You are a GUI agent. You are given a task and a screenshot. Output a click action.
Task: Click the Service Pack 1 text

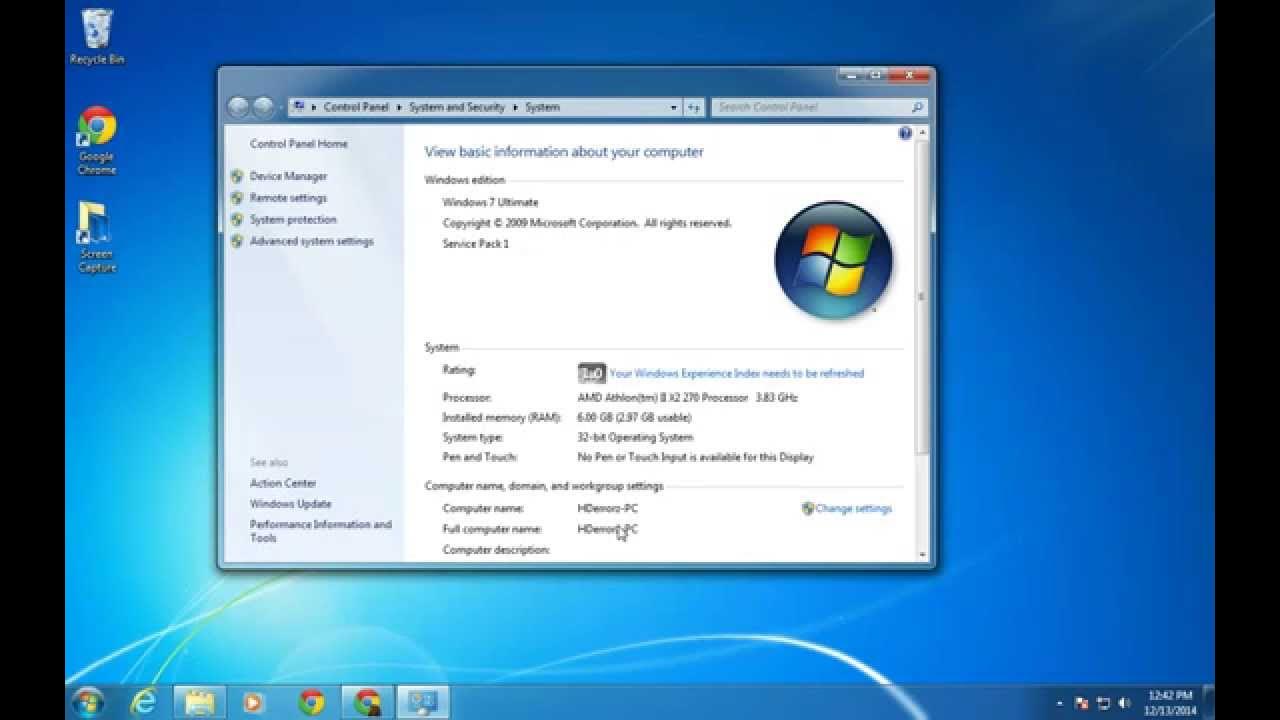tap(476, 244)
